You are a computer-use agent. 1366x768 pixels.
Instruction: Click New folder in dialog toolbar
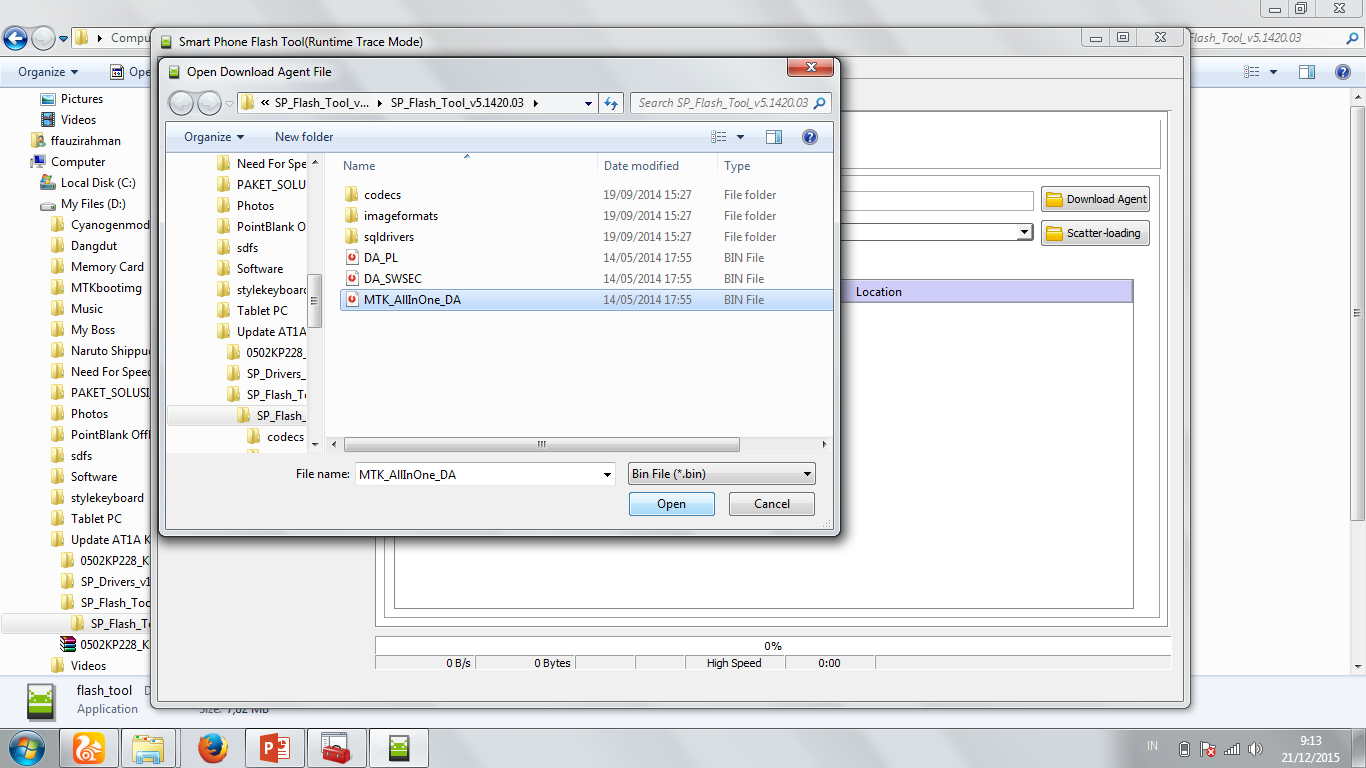tap(304, 137)
